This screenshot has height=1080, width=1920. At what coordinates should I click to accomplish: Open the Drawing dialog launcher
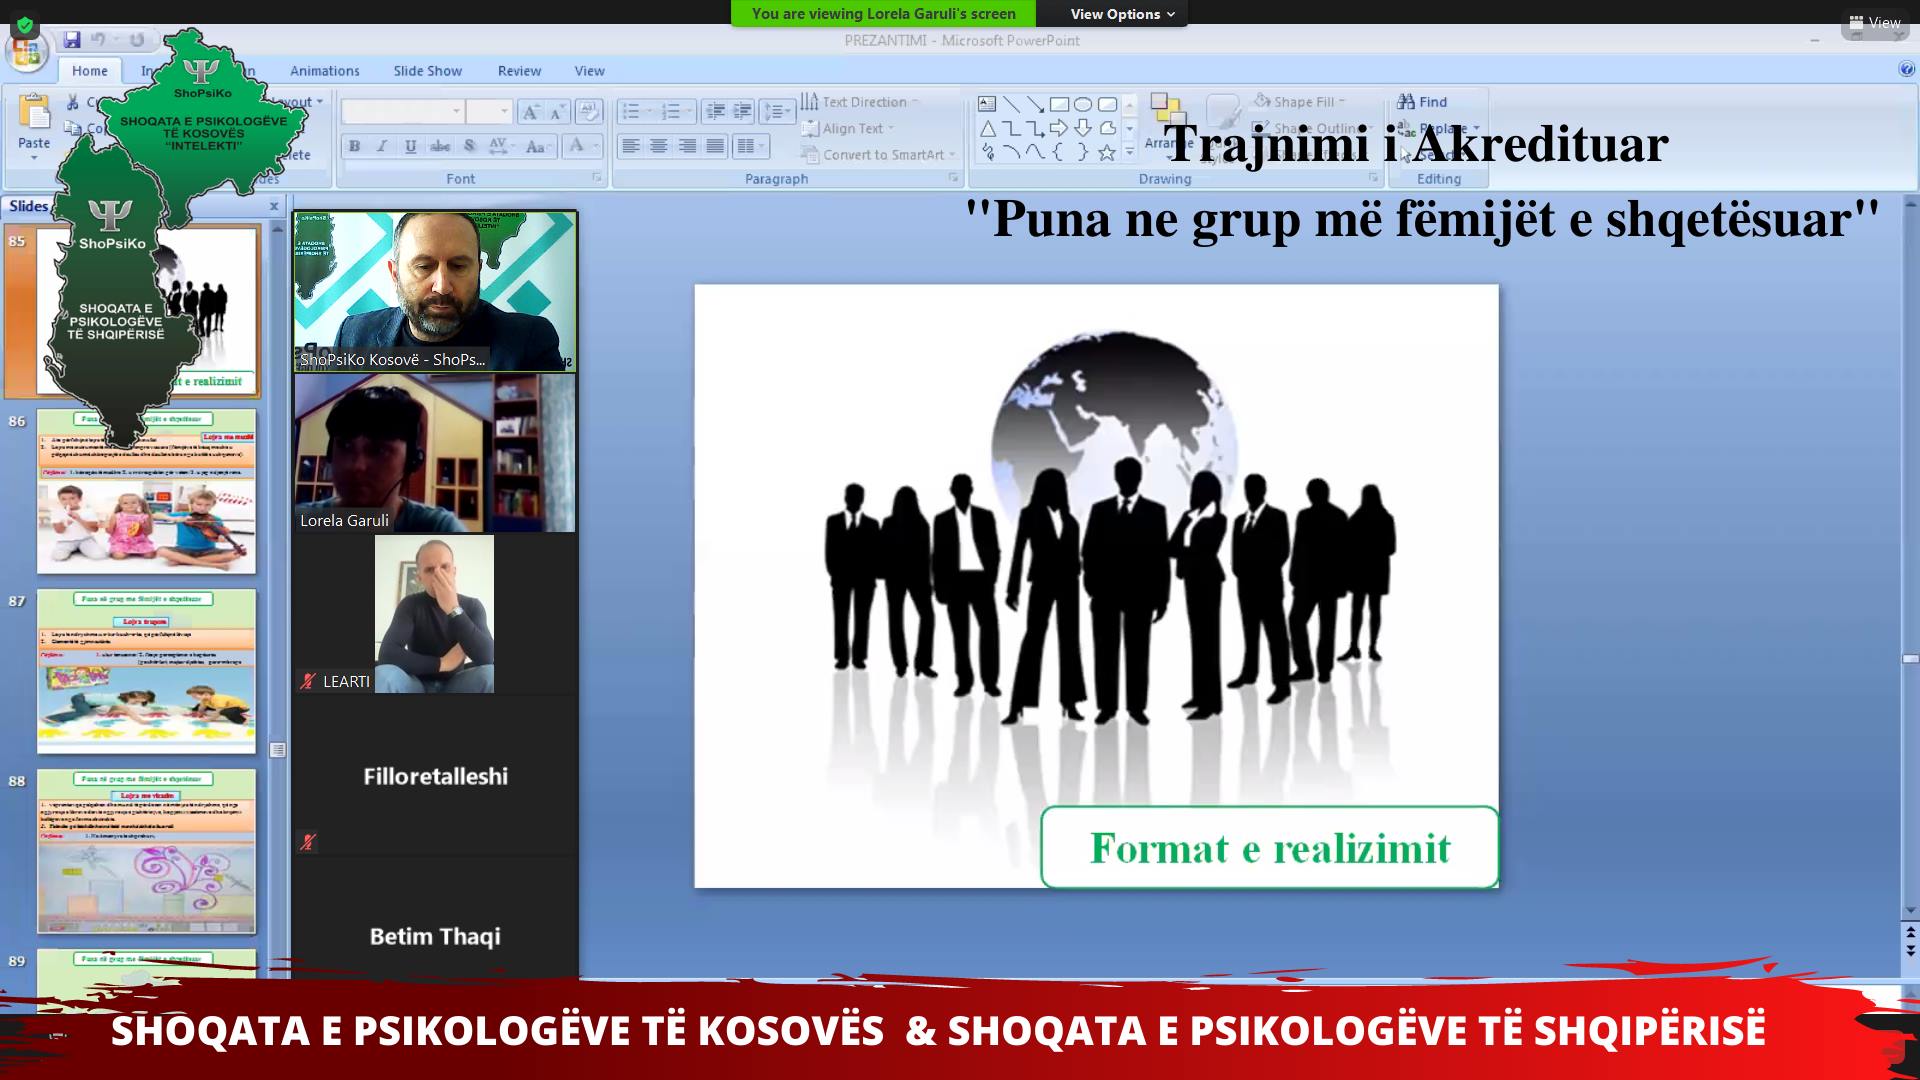tap(1373, 178)
